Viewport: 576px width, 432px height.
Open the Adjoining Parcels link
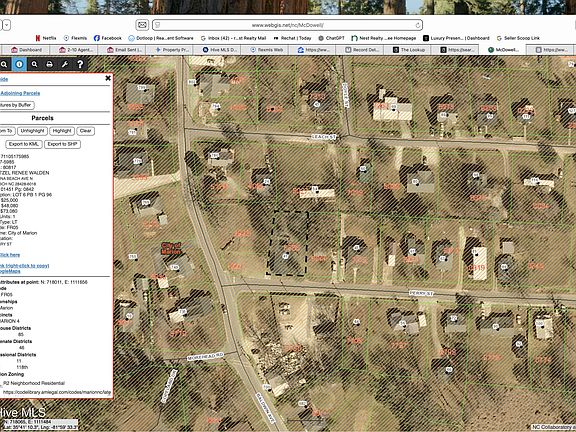20,93
